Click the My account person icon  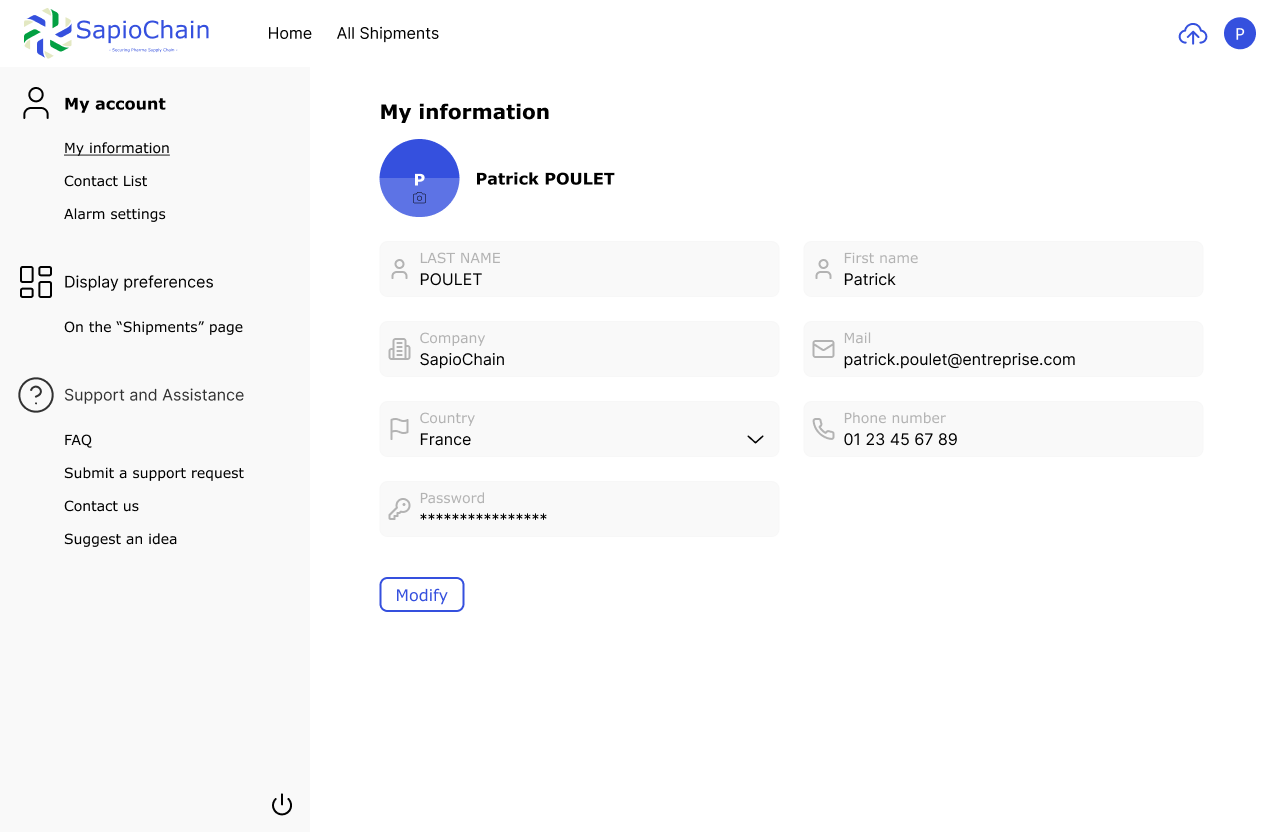(x=36, y=103)
